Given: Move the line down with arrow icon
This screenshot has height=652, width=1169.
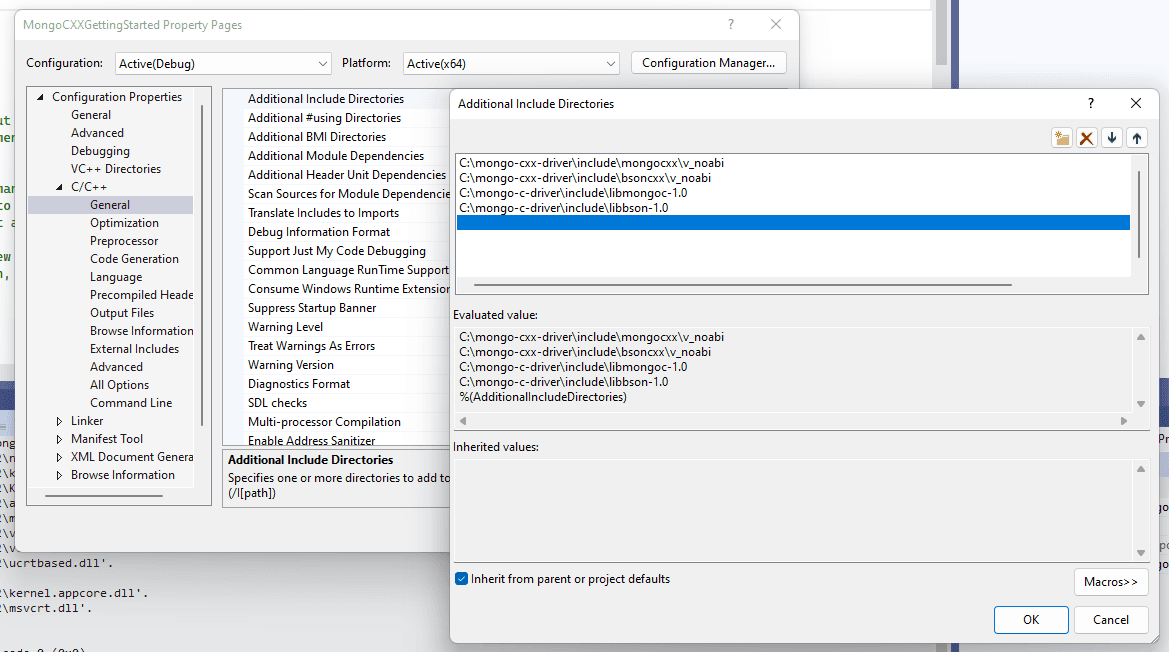Looking at the screenshot, I should pos(1112,138).
